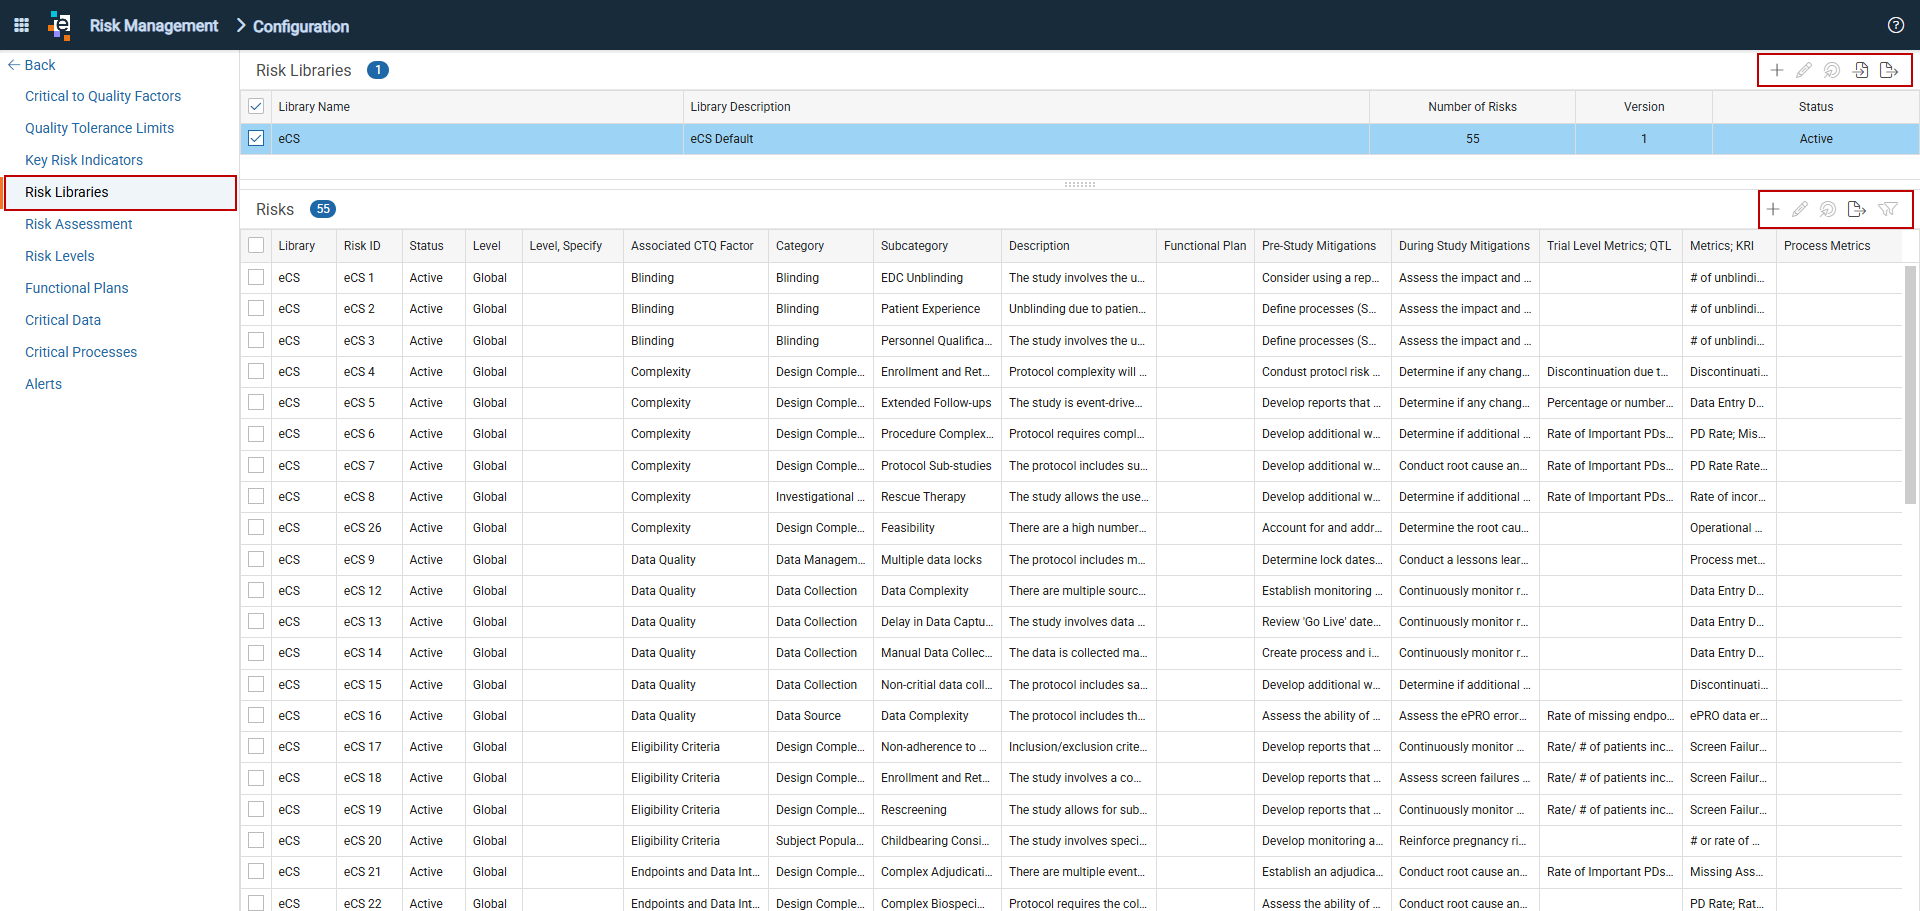This screenshot has width=1920, height=911.
Task: Select the eCS Default description cell
Action: click(x=1026, y=138)
